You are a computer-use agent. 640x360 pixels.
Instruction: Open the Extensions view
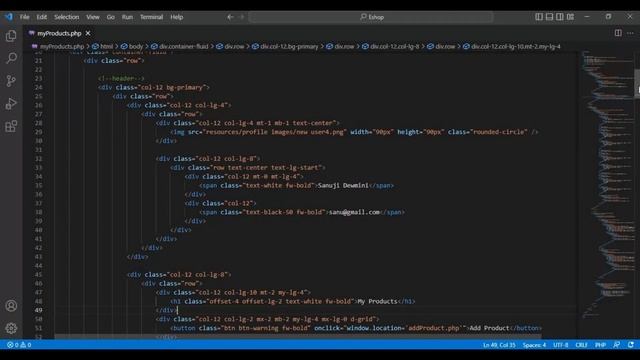[x=11, y=126]
